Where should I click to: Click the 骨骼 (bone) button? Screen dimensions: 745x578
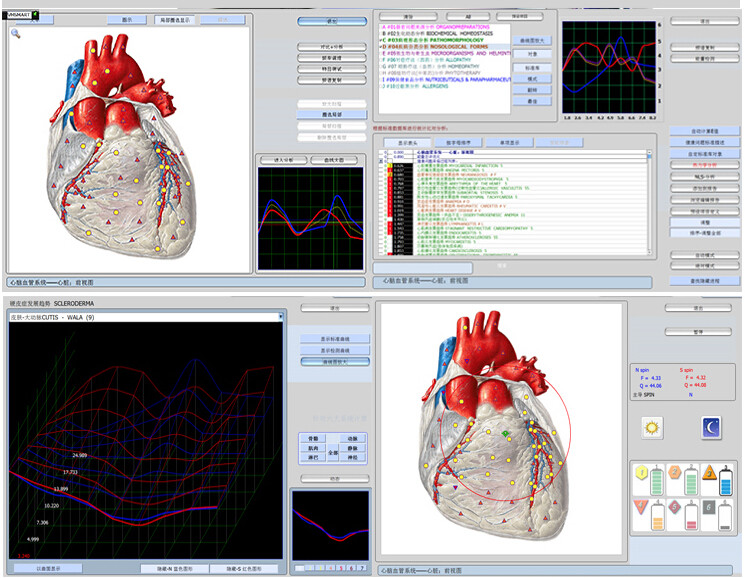click(313, 439)
